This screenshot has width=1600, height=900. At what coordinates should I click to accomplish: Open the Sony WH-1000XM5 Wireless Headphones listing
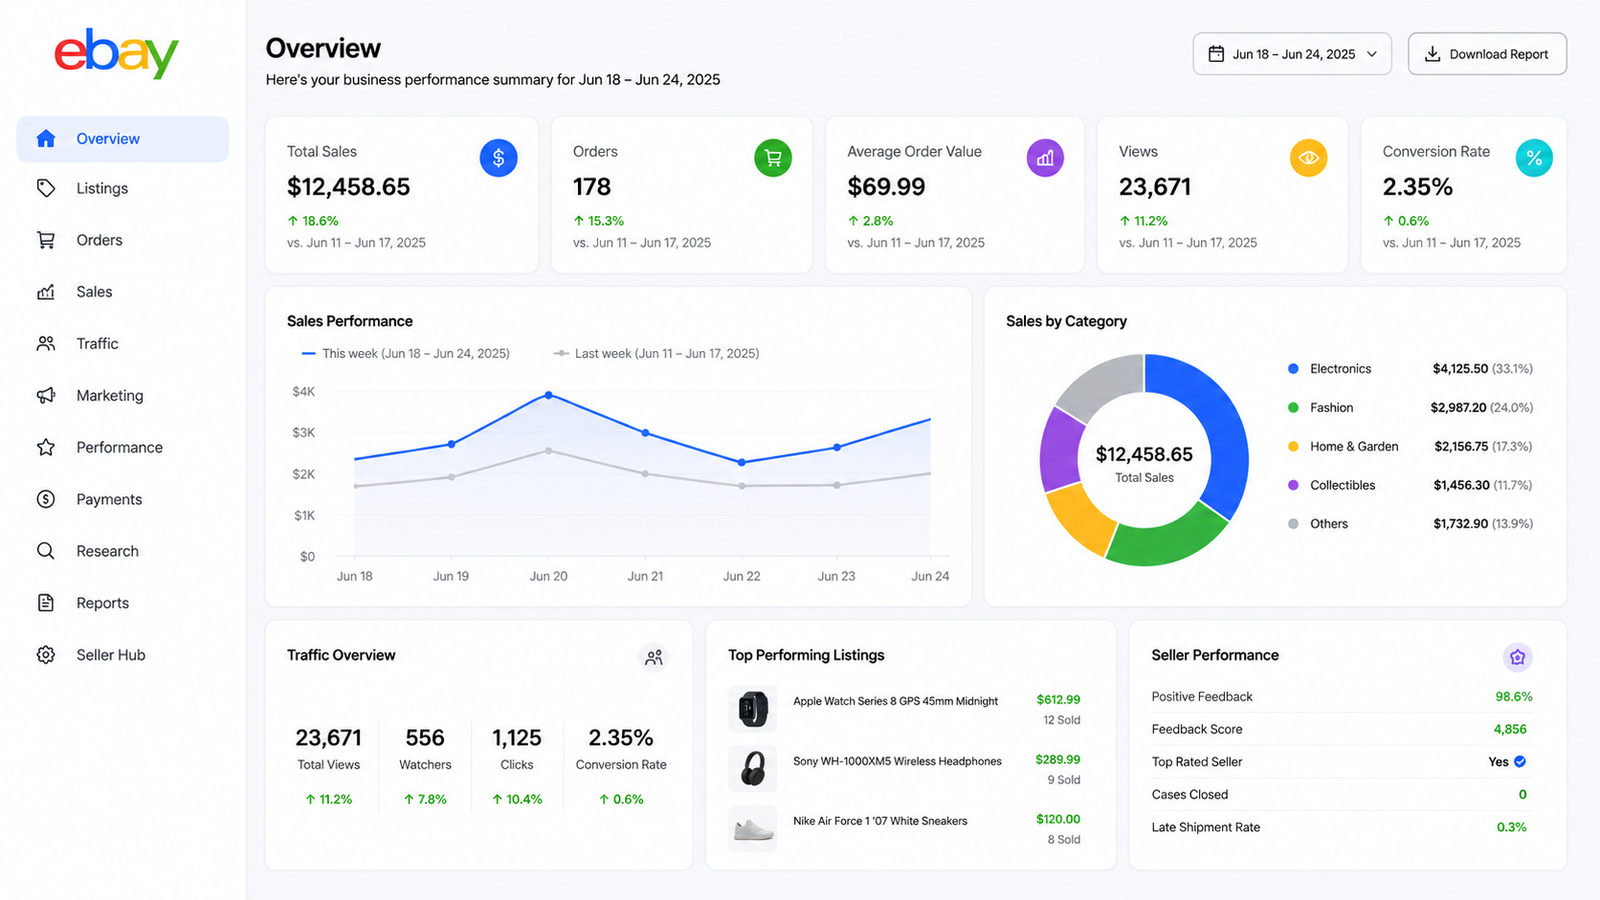point(897,761)
